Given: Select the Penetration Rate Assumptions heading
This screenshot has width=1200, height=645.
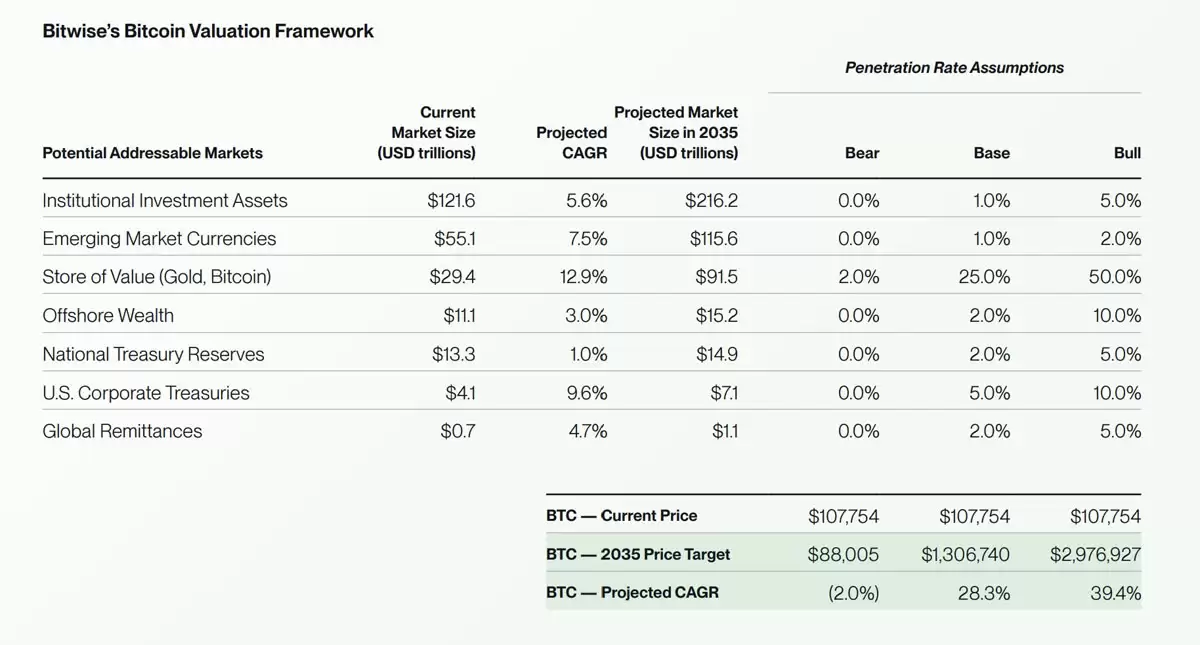Looking at the screenshot, I should (x=954, y=68).
